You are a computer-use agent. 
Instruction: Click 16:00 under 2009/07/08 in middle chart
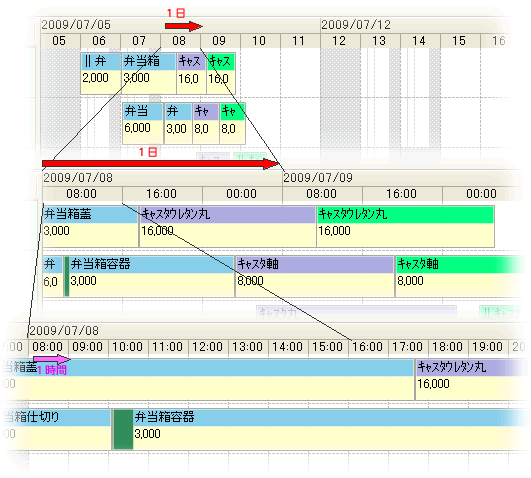[162, 194]
